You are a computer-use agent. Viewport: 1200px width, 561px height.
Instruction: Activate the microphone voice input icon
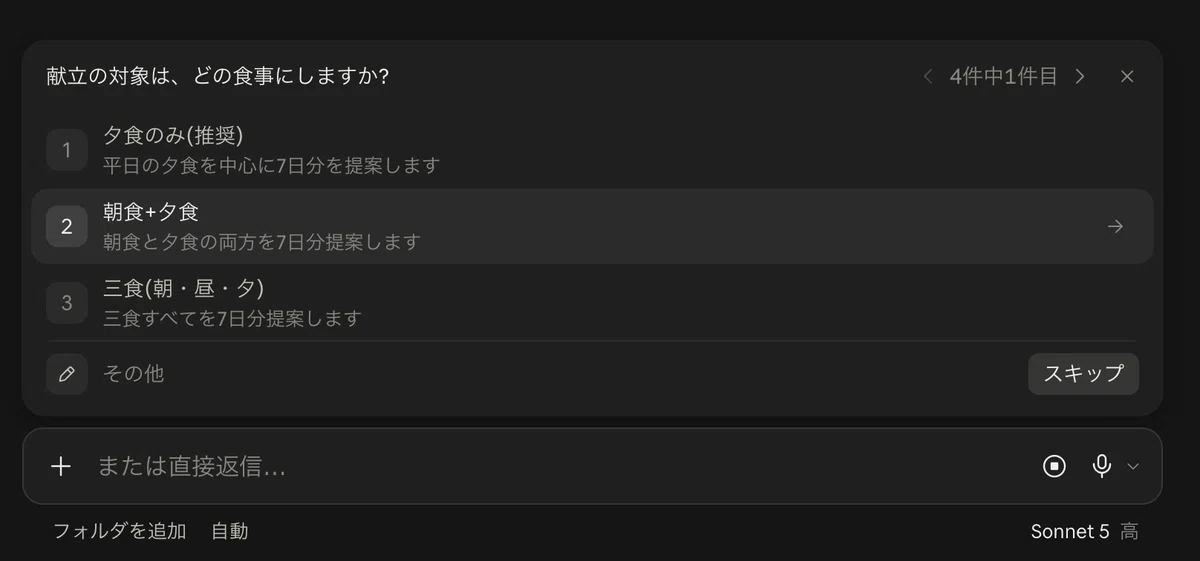(x=1101, y=466)
